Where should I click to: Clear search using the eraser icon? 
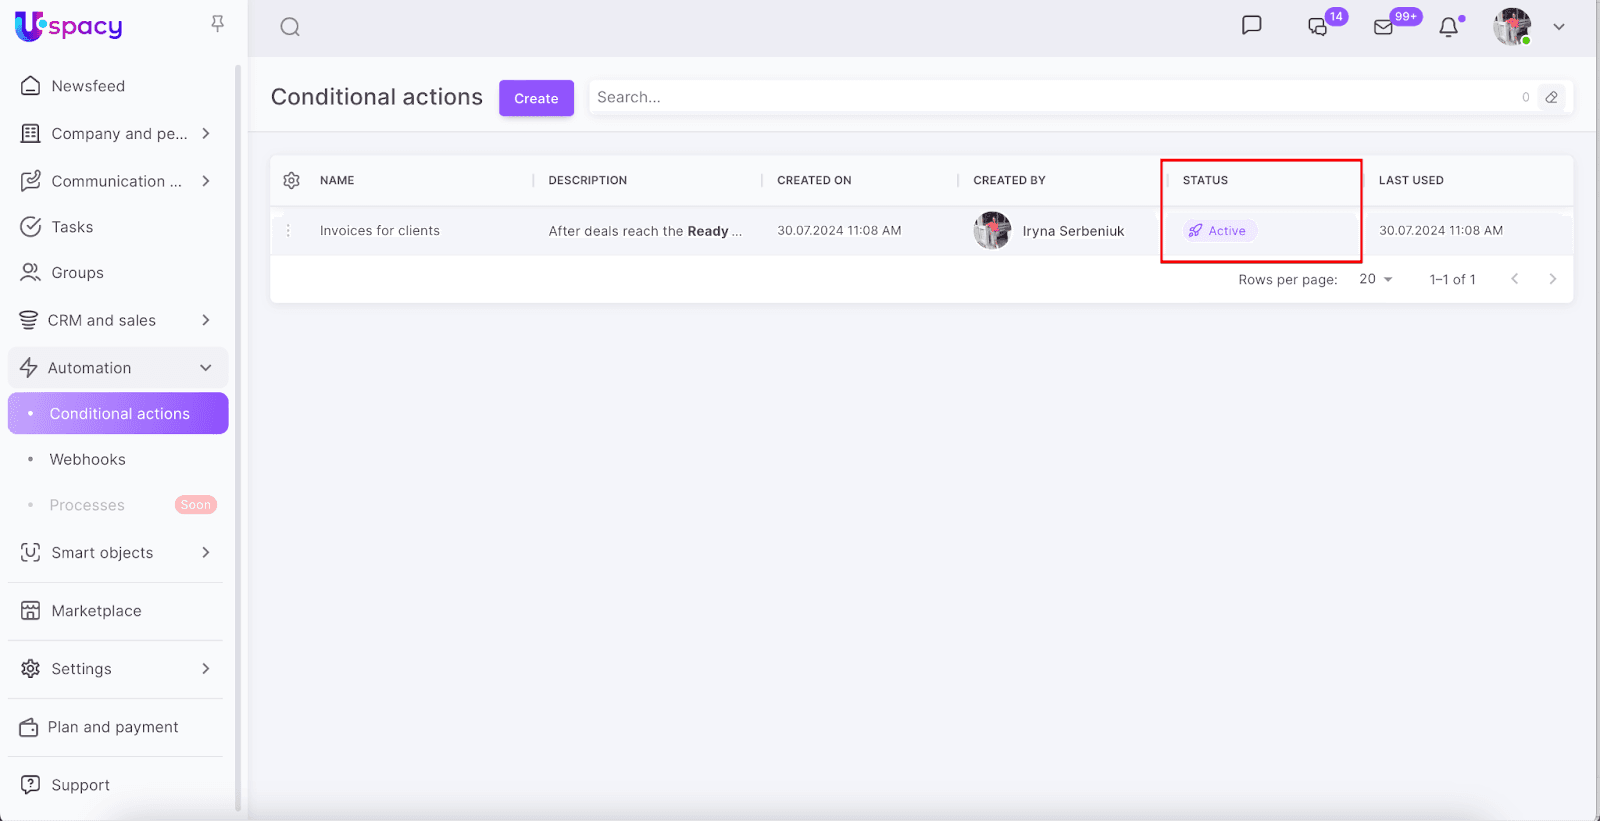coord(1551,97)
